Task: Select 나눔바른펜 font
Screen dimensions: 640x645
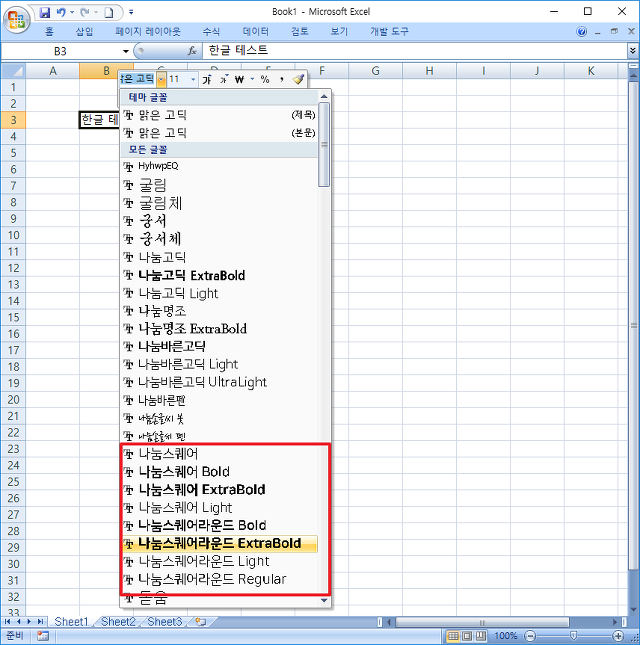Action: 220,400
